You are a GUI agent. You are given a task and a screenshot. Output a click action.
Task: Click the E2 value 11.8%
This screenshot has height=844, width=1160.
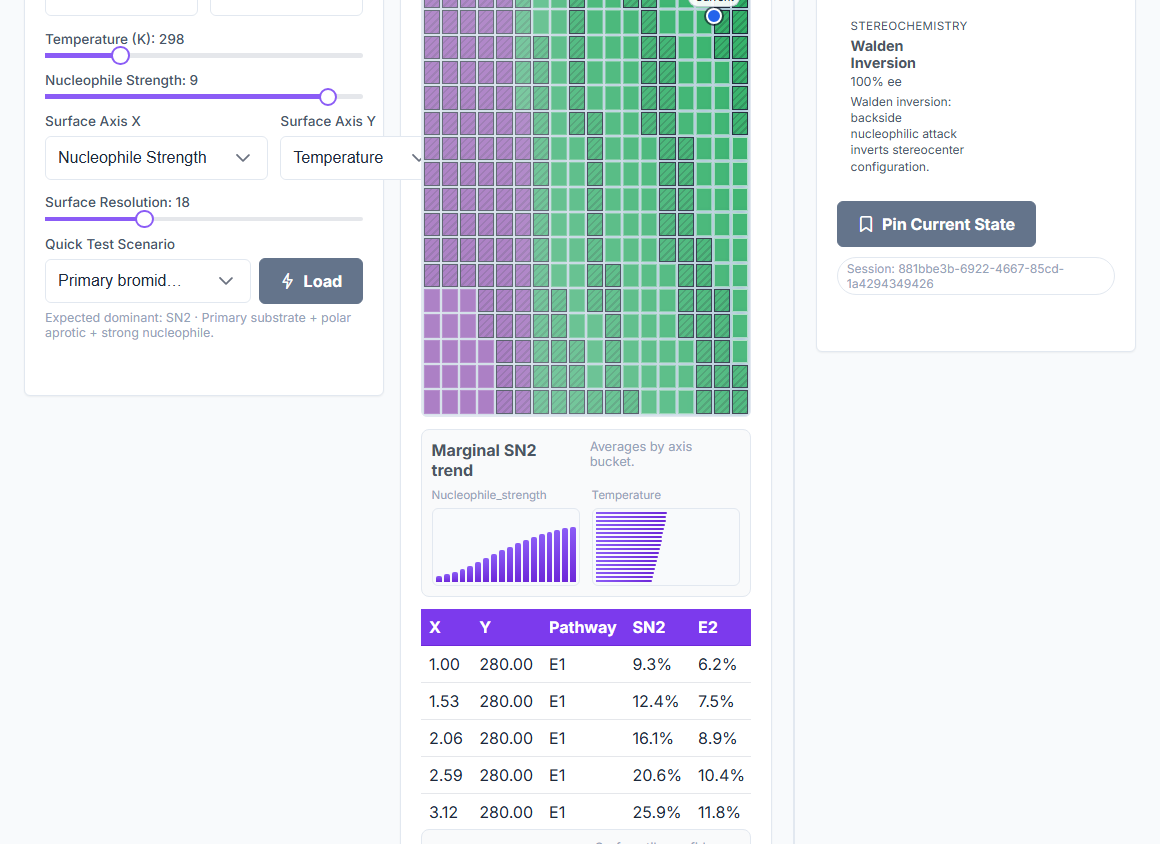(719, 812)
